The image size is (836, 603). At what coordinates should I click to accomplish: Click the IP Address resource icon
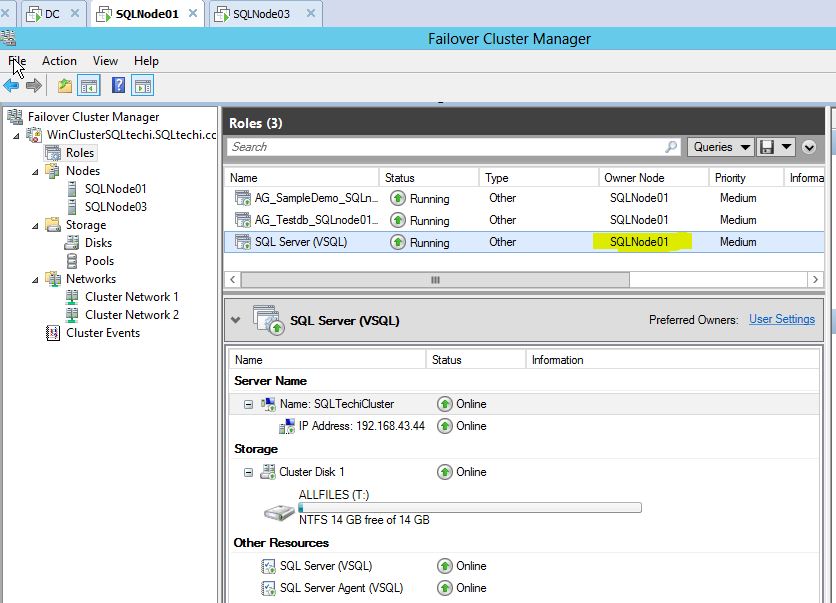pos(287,427)
